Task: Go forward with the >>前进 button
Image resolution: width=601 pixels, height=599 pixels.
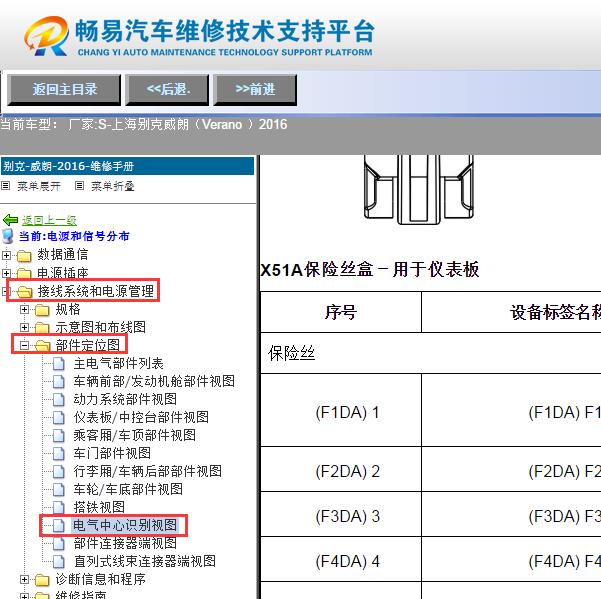Action: point(255,90)
